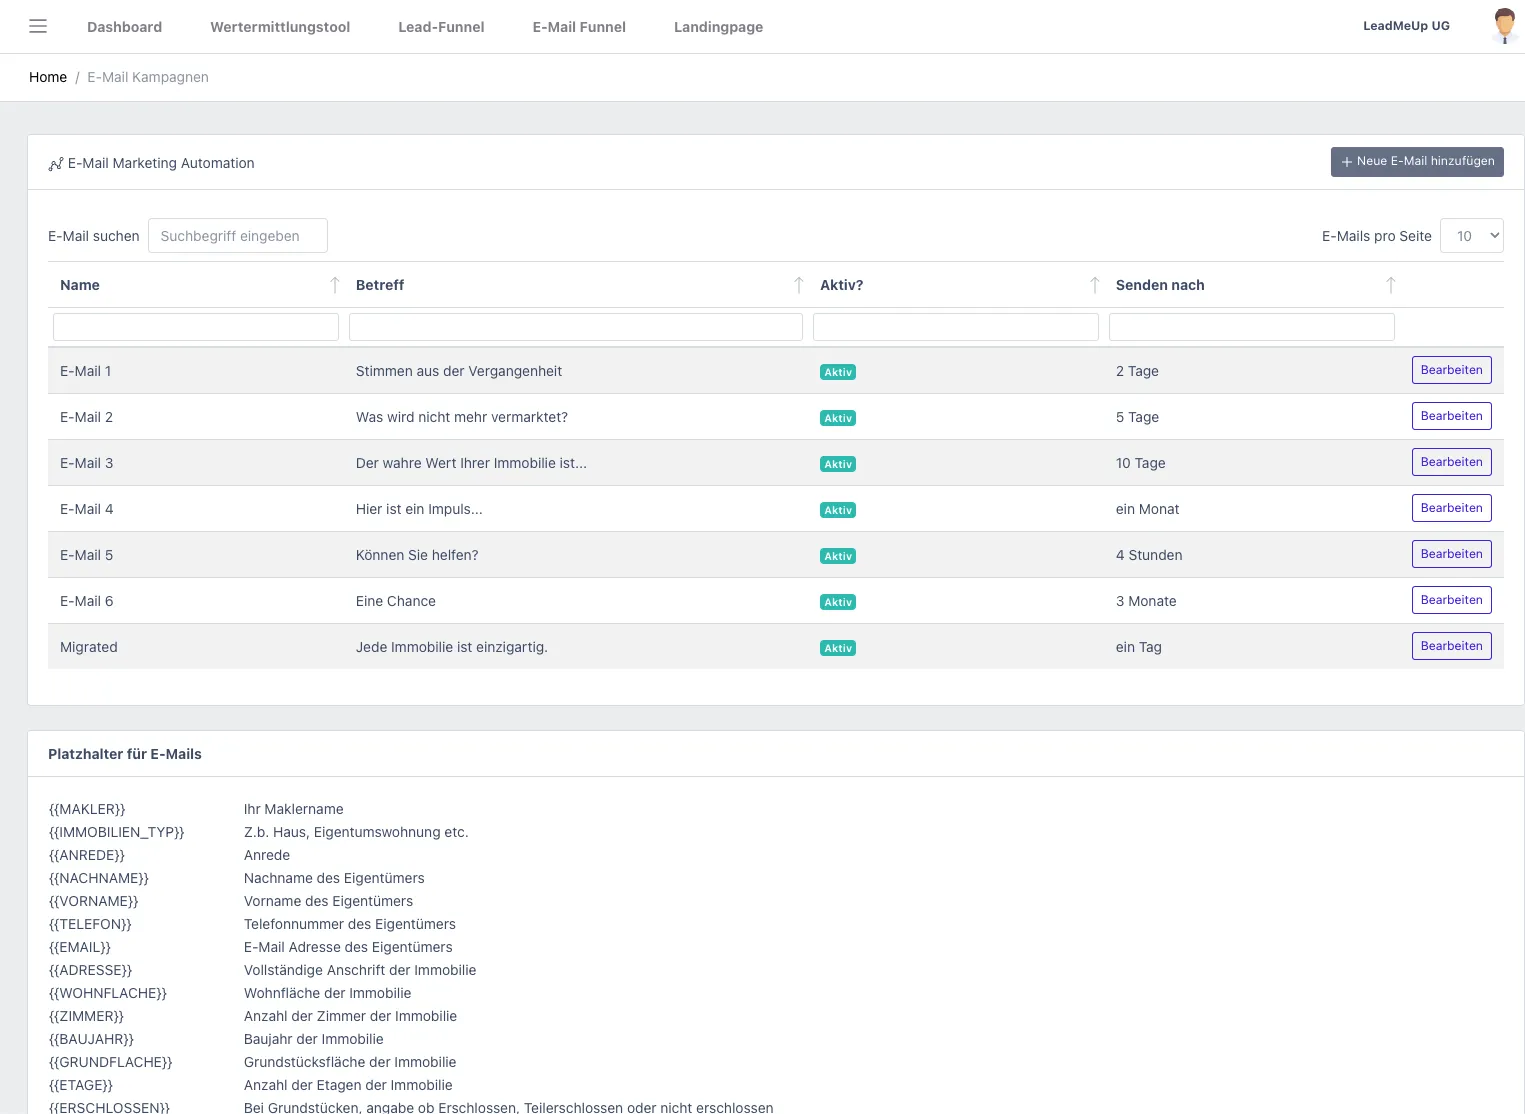Switch to the Dashboard menu item

click(124, 27)
